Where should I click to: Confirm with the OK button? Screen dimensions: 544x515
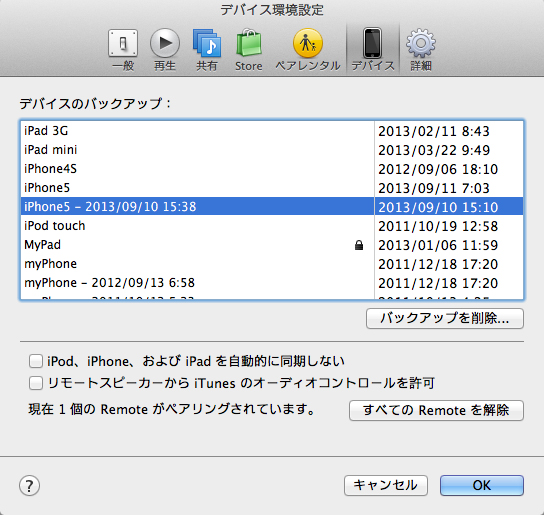tap(482, 485)
